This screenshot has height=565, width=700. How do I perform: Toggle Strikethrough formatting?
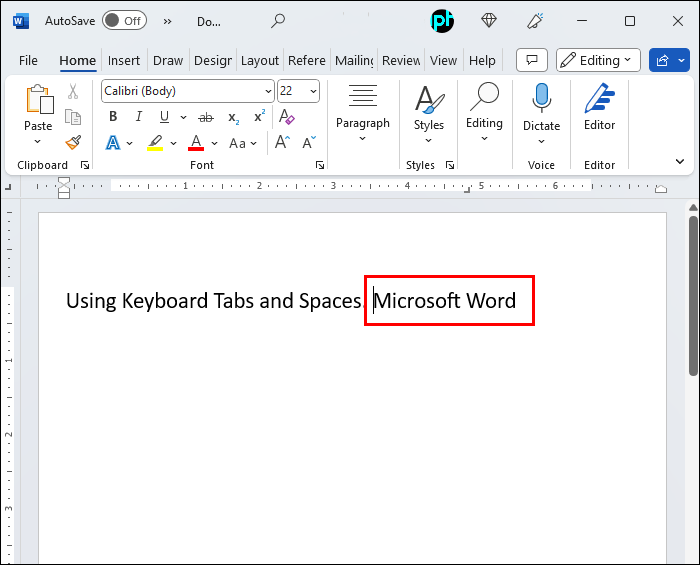(x=206, y=117)
